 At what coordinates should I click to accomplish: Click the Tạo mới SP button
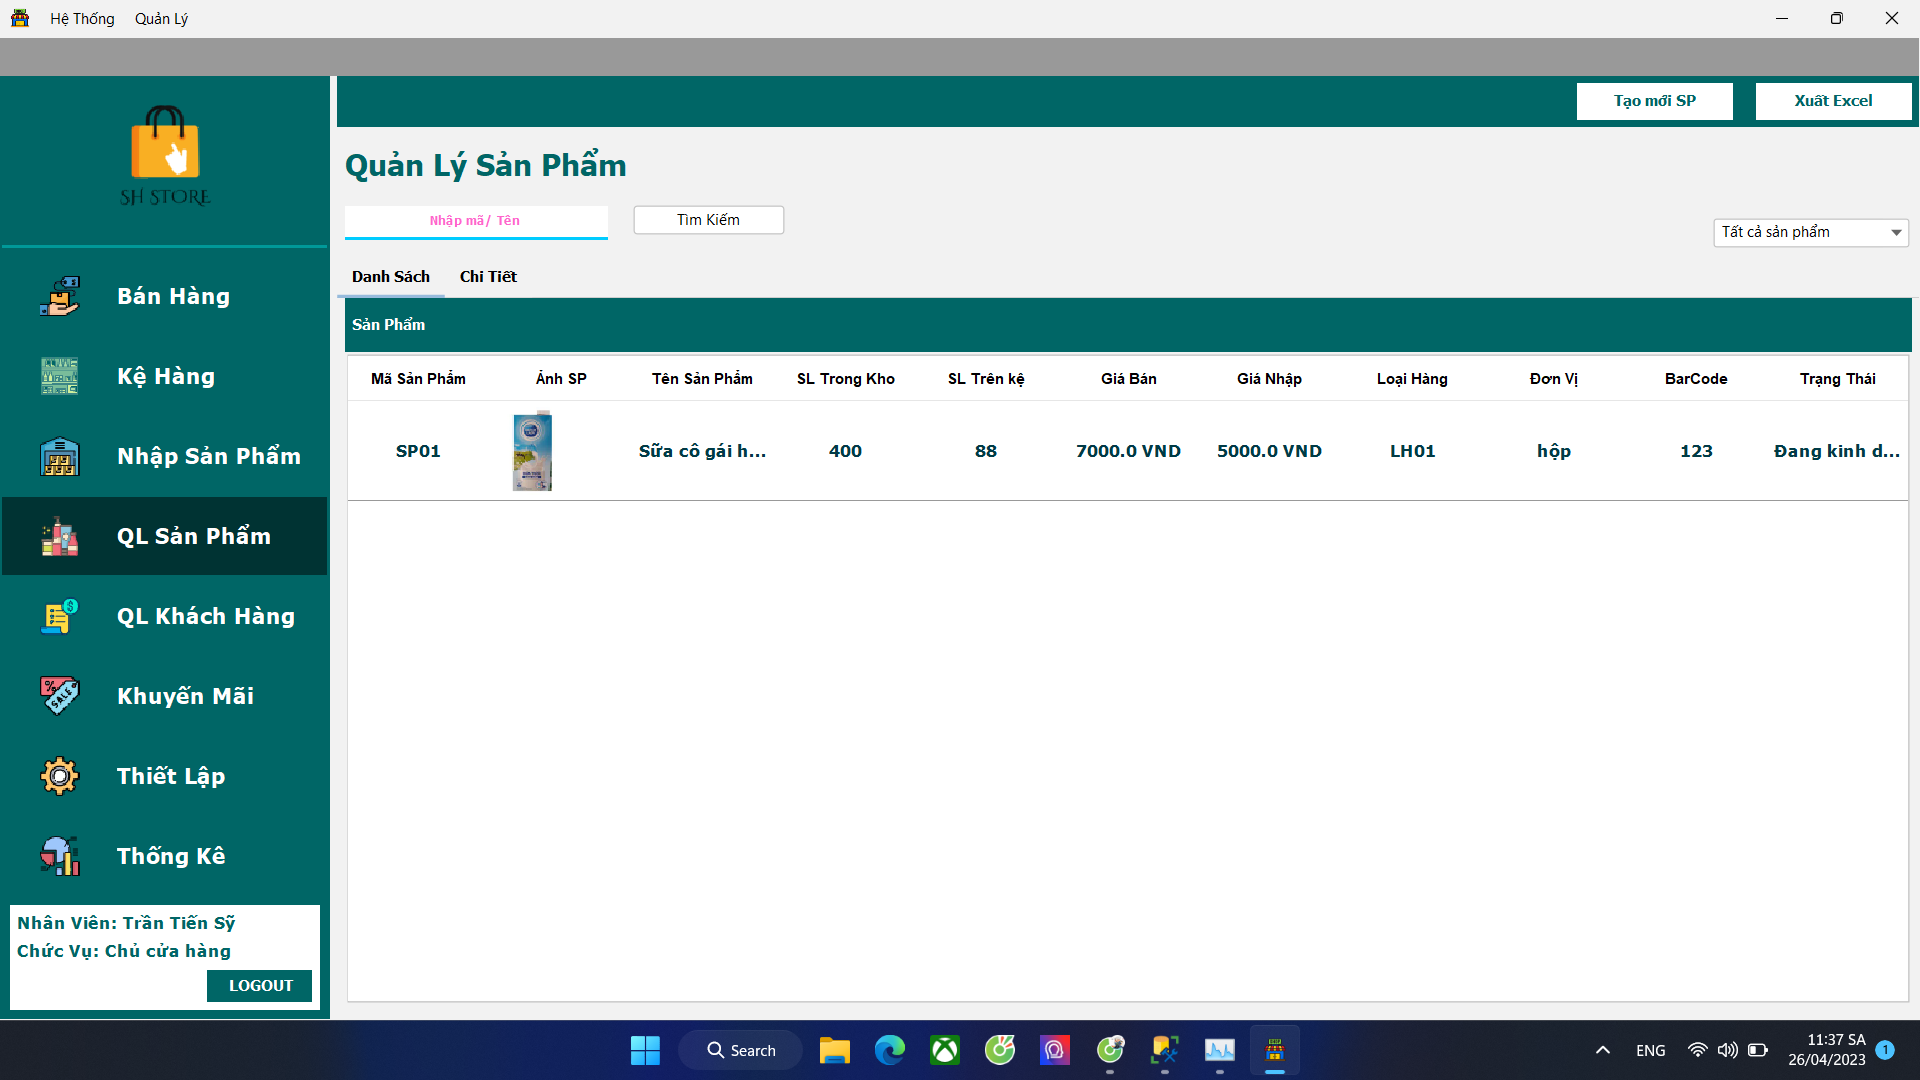coord(1654,101)
